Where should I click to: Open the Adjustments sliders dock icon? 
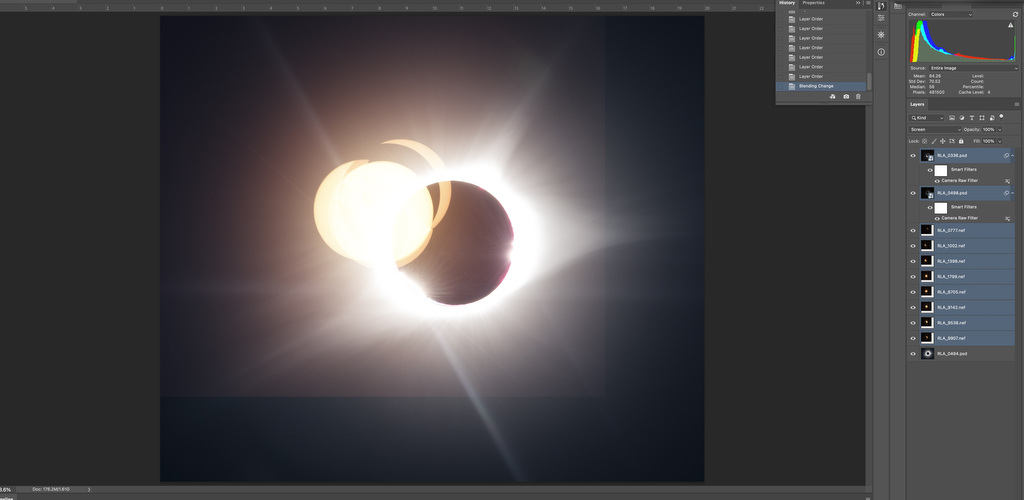point(881,18)
